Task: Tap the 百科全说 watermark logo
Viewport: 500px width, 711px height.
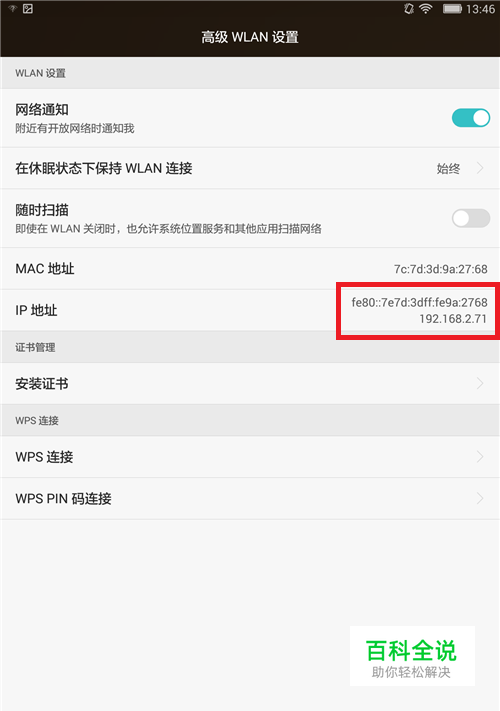Action: click(412, 656)
